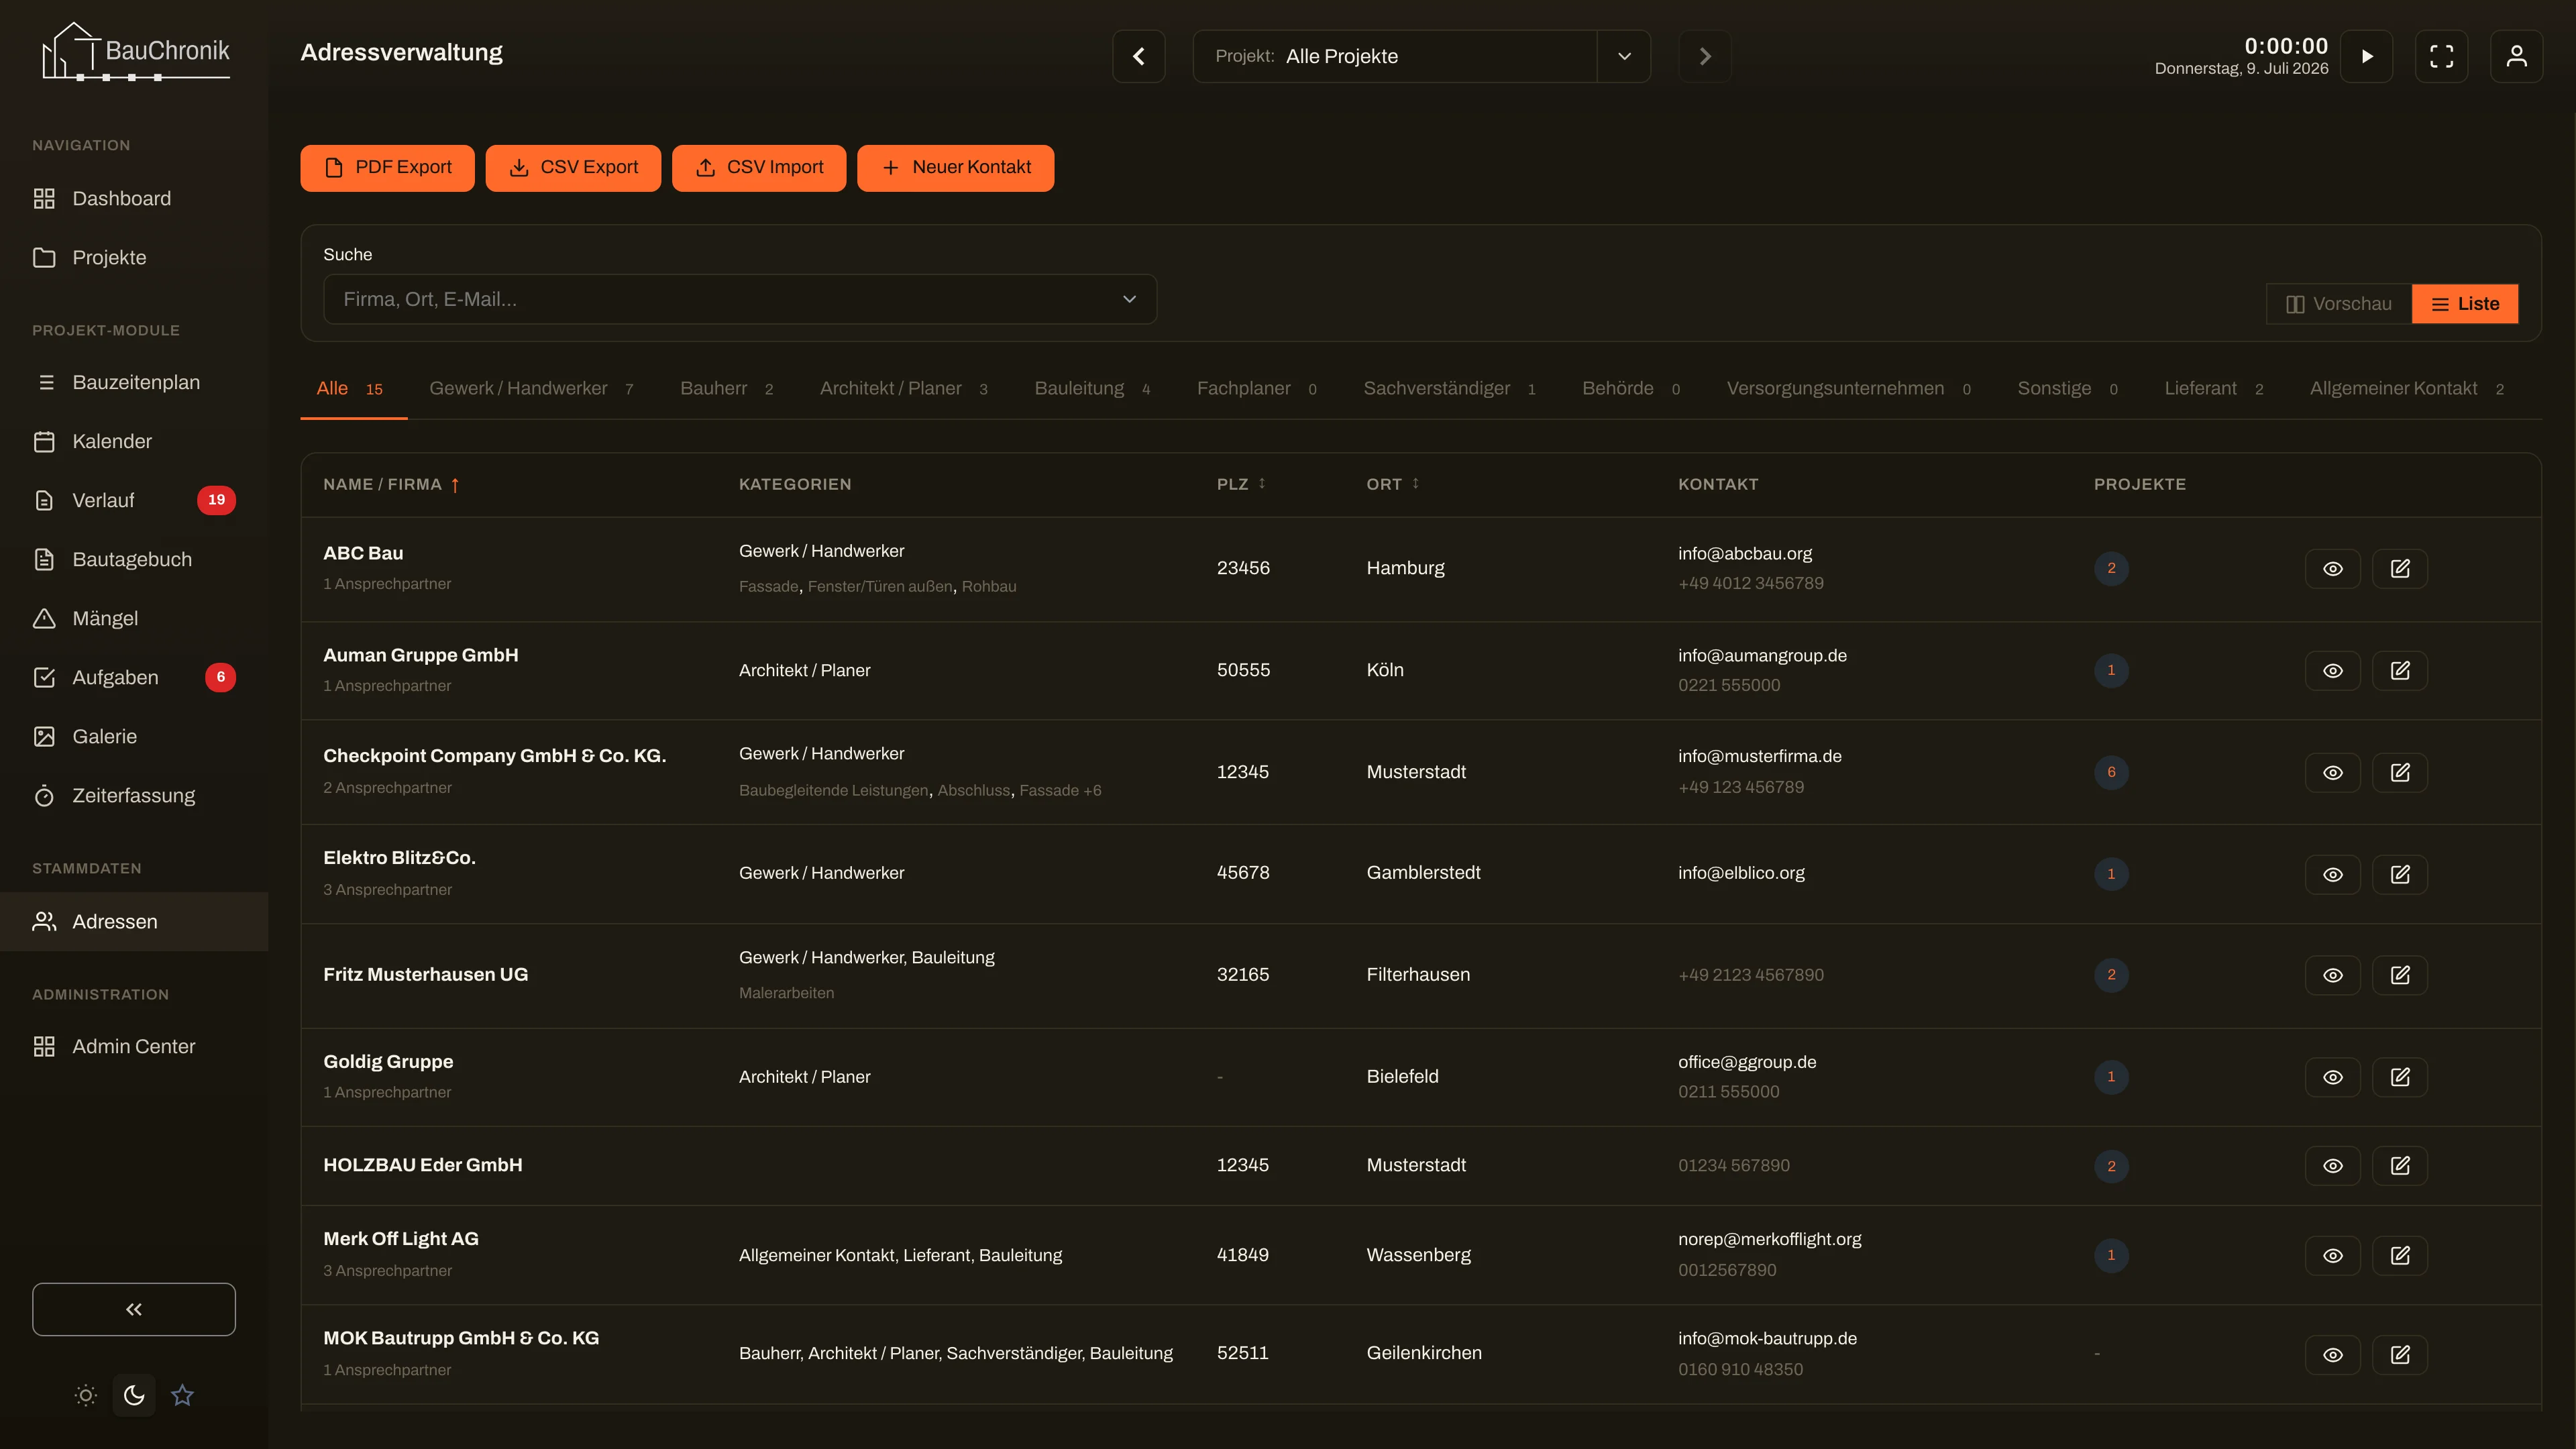Viewport: 2576px width, 1449px height.
Task: View the HOLZBAU Eder GmbH details
Action: [2333, 1165]
